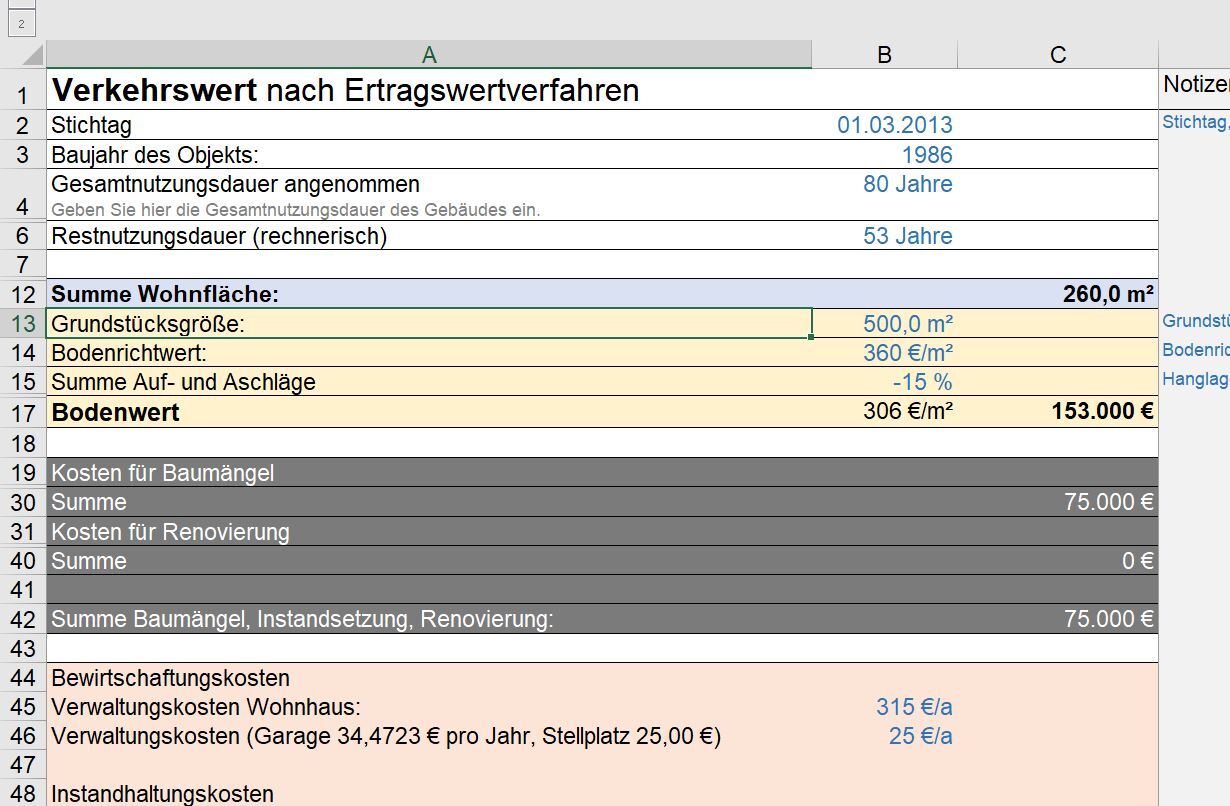
Task: Click the Stichtag date cell 01.03.2013
Action: [x=894, y=125]
